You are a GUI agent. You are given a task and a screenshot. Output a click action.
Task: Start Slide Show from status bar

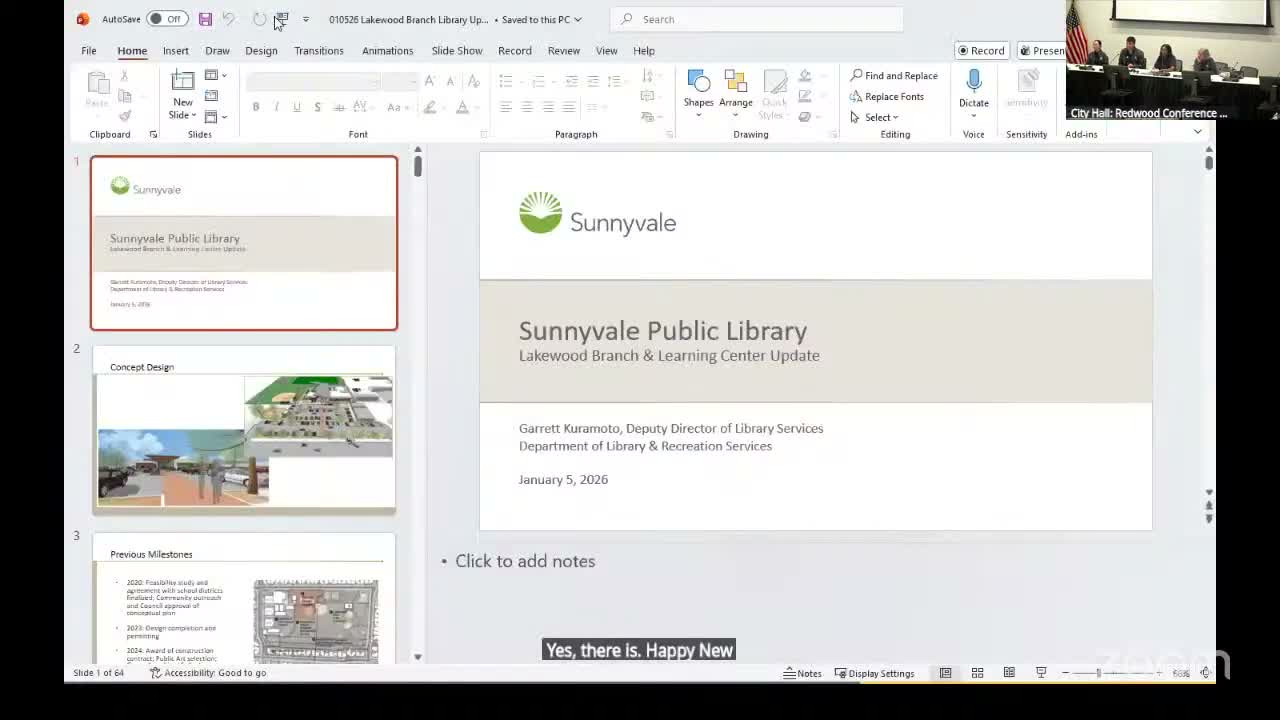[1041, 673]
